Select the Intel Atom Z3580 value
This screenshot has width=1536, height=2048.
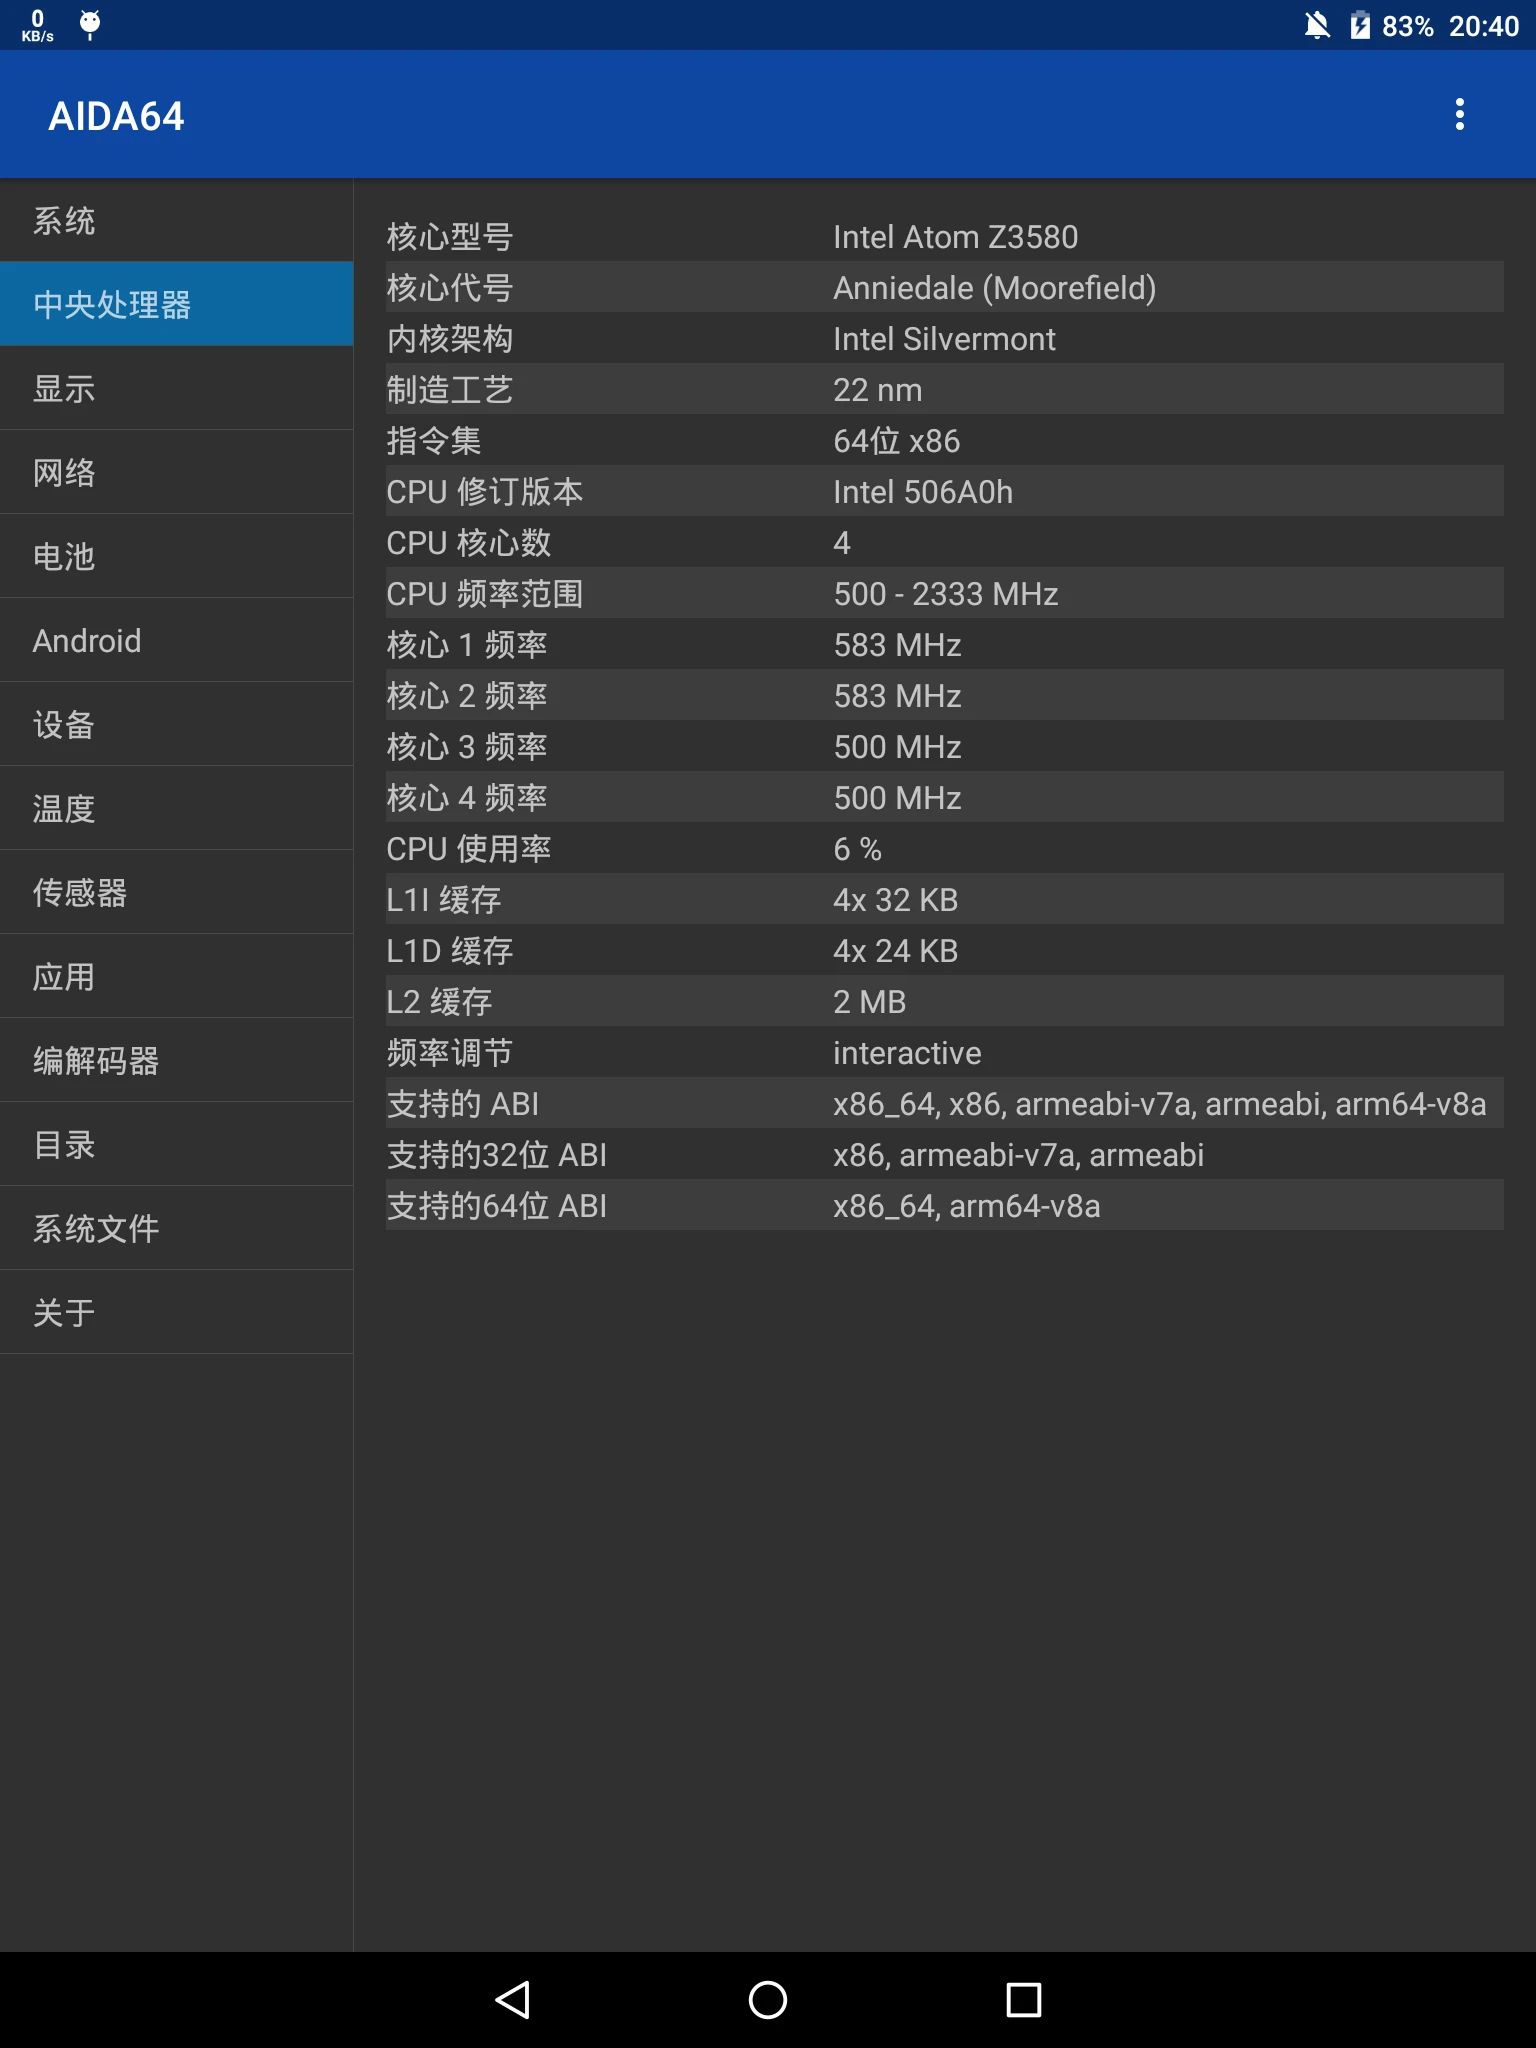click(x=955, y=237)
